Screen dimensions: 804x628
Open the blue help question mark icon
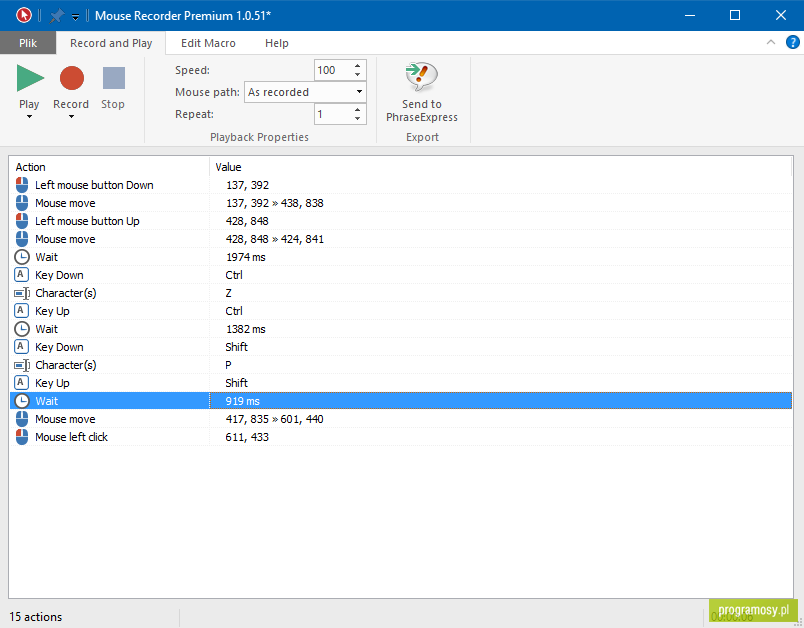click(x=793, y=43)
